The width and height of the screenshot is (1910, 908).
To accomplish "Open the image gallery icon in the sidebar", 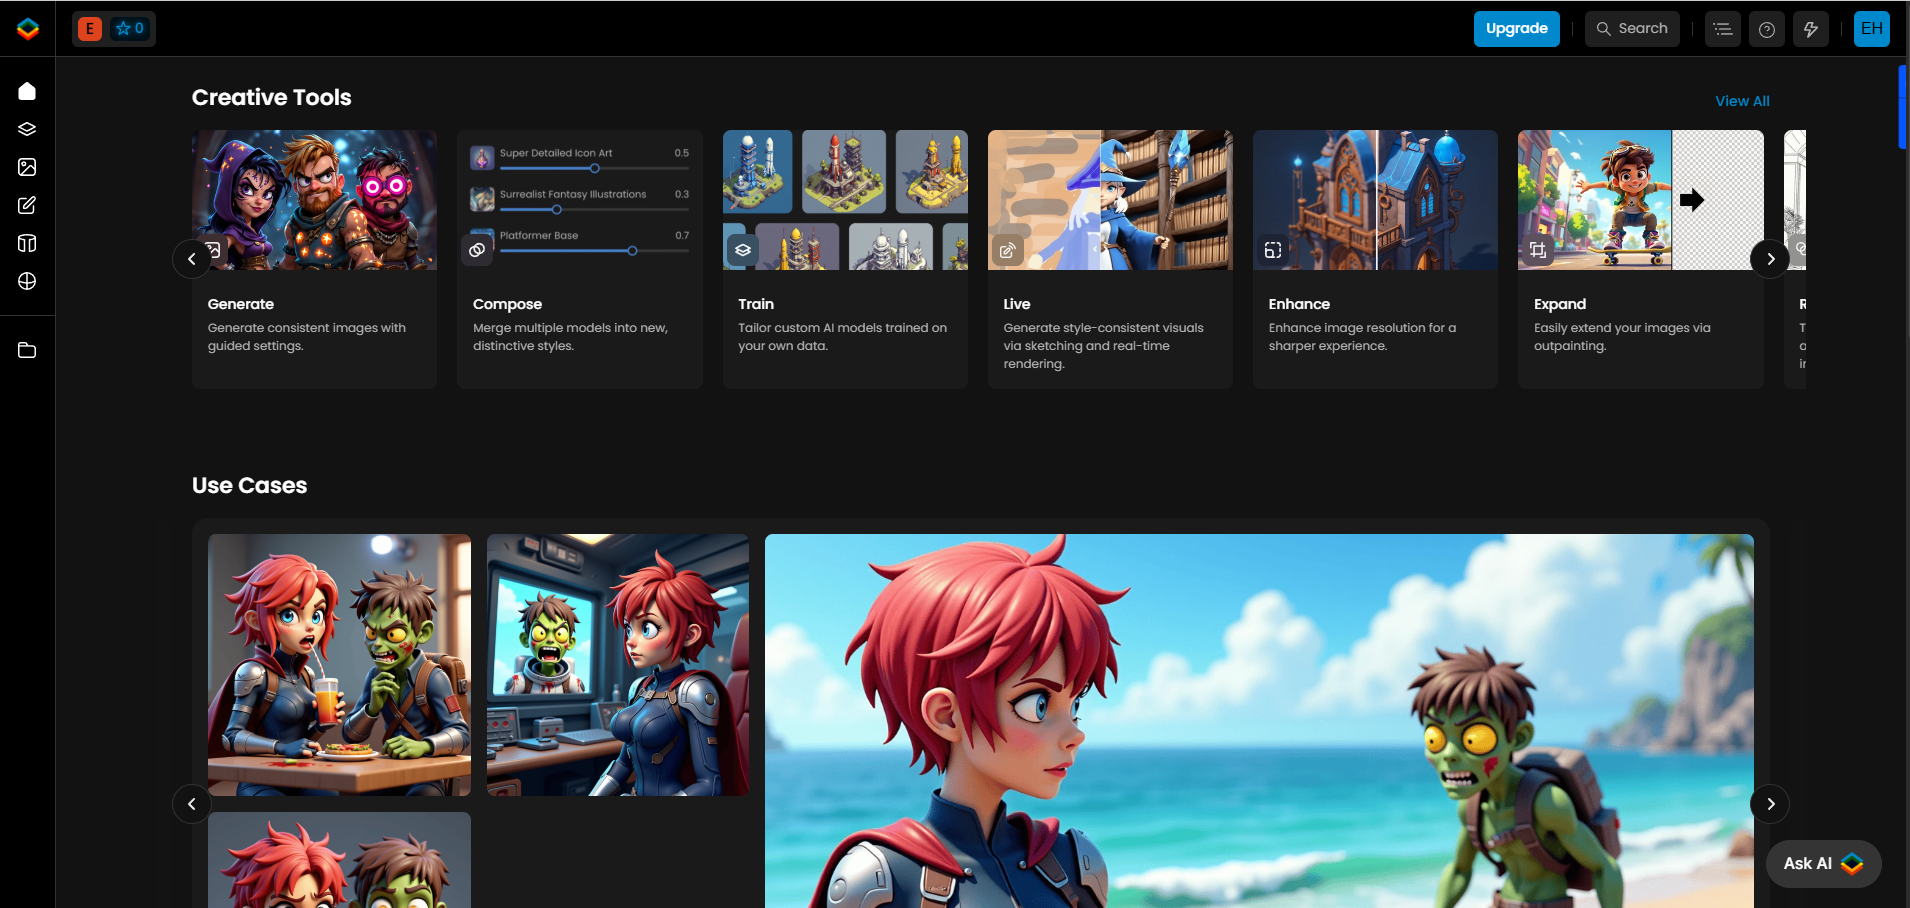I will coord(27,167).
